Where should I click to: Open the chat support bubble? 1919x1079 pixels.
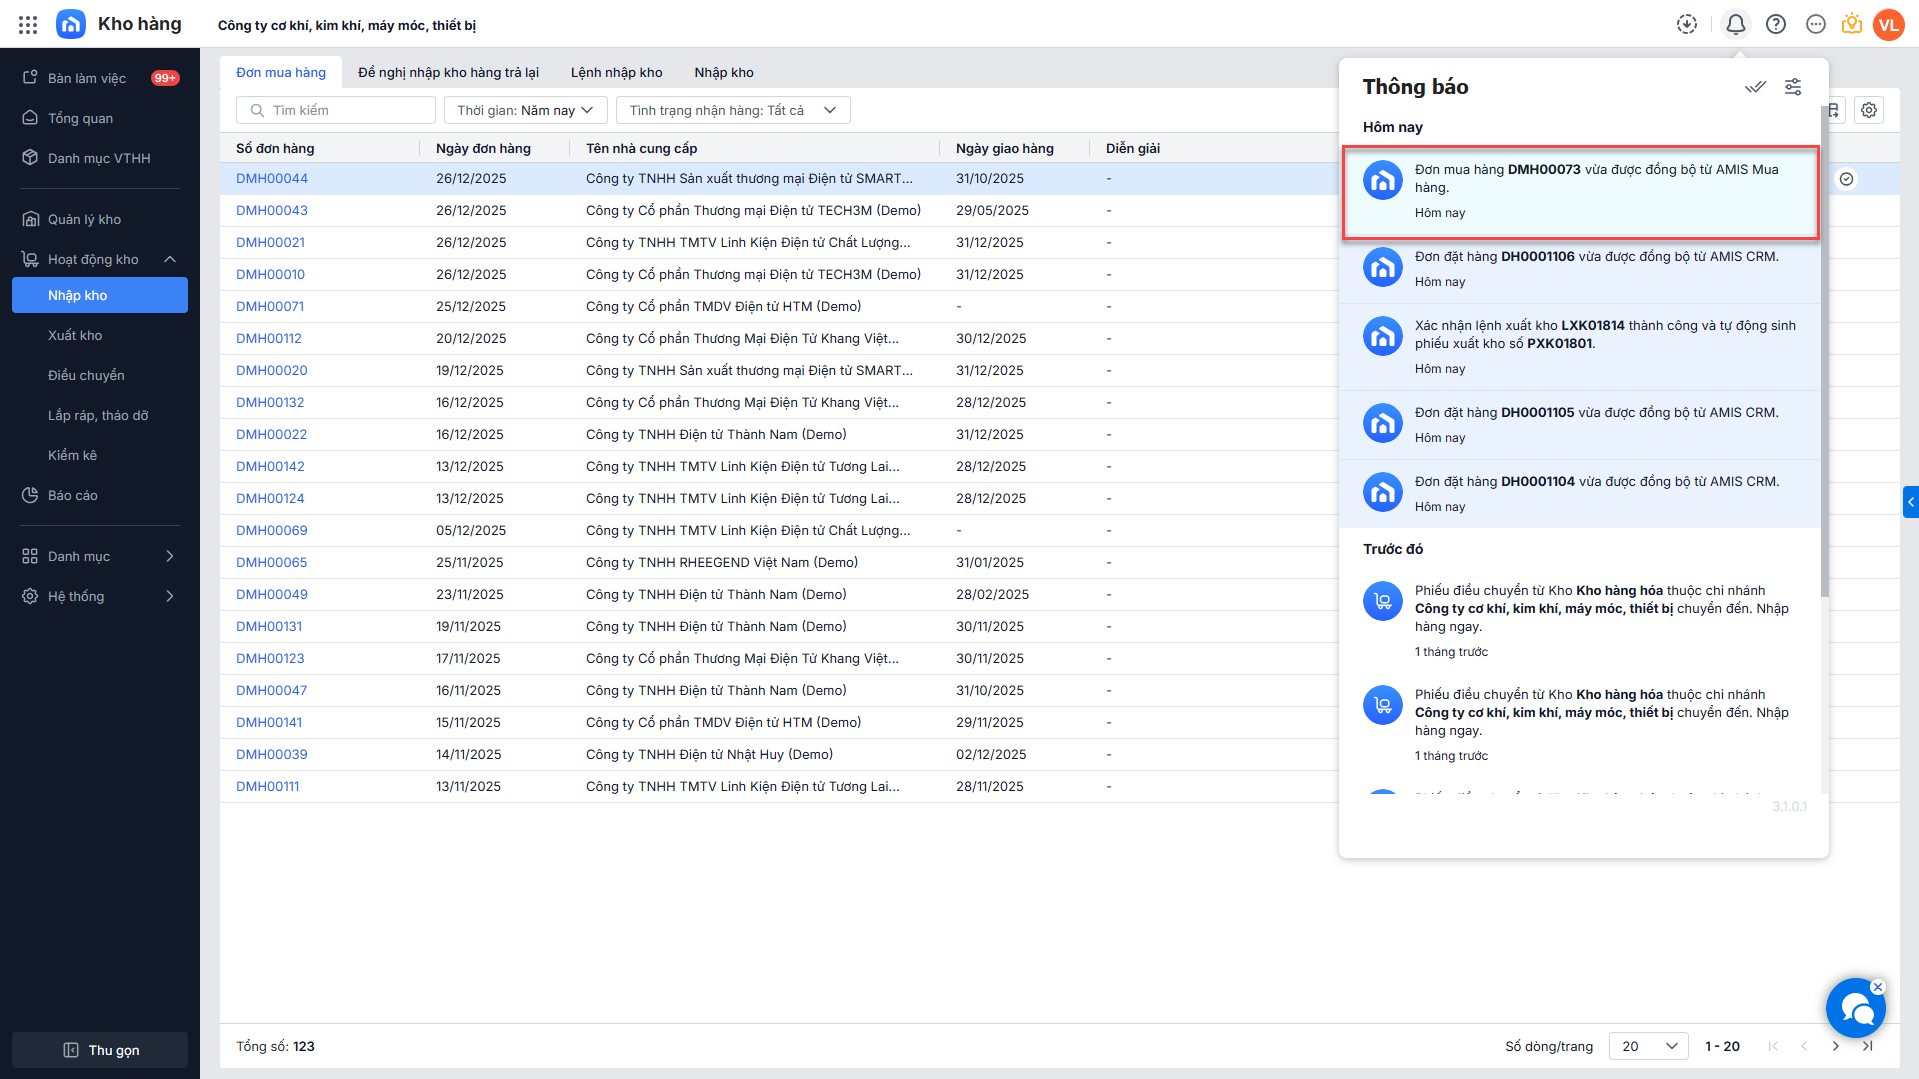1855,1010
